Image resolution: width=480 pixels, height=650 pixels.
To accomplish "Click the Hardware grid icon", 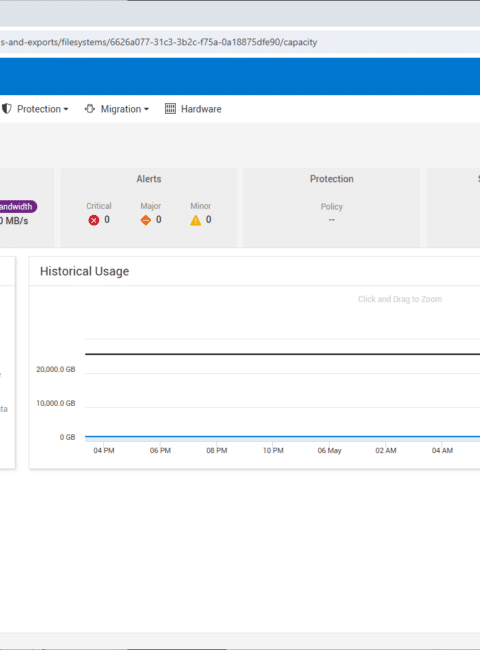I will pos(170,109).
